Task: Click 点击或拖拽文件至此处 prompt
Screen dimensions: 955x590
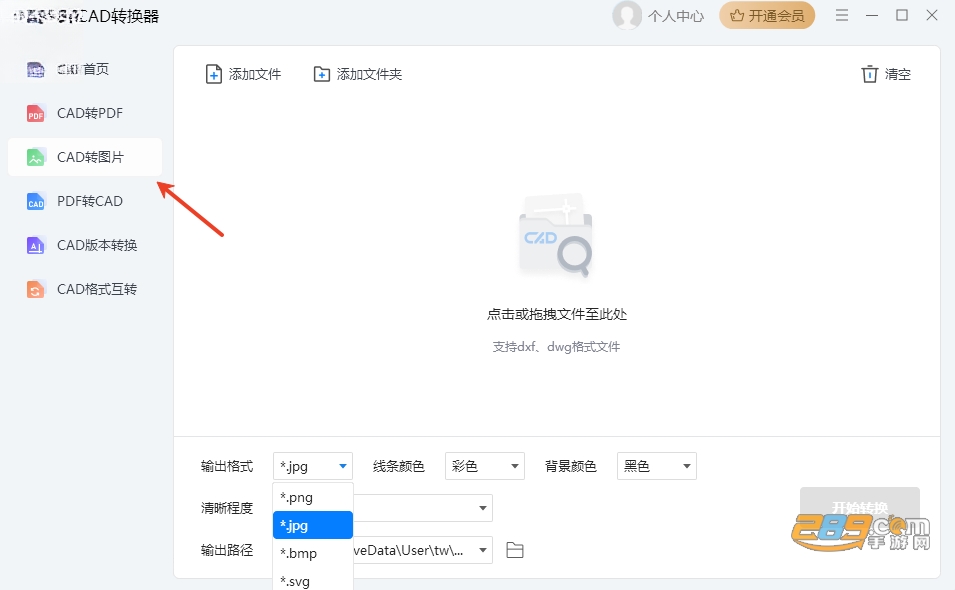Action: coord(557,314)
